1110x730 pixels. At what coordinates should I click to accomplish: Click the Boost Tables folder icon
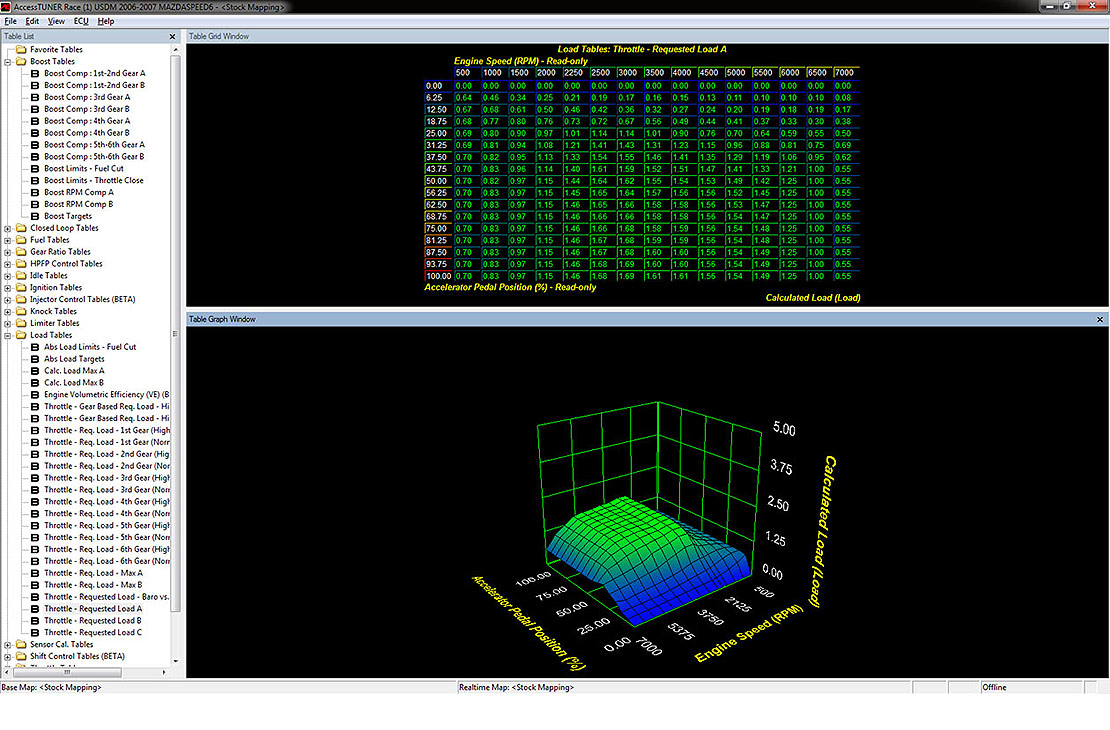[21, 62]
